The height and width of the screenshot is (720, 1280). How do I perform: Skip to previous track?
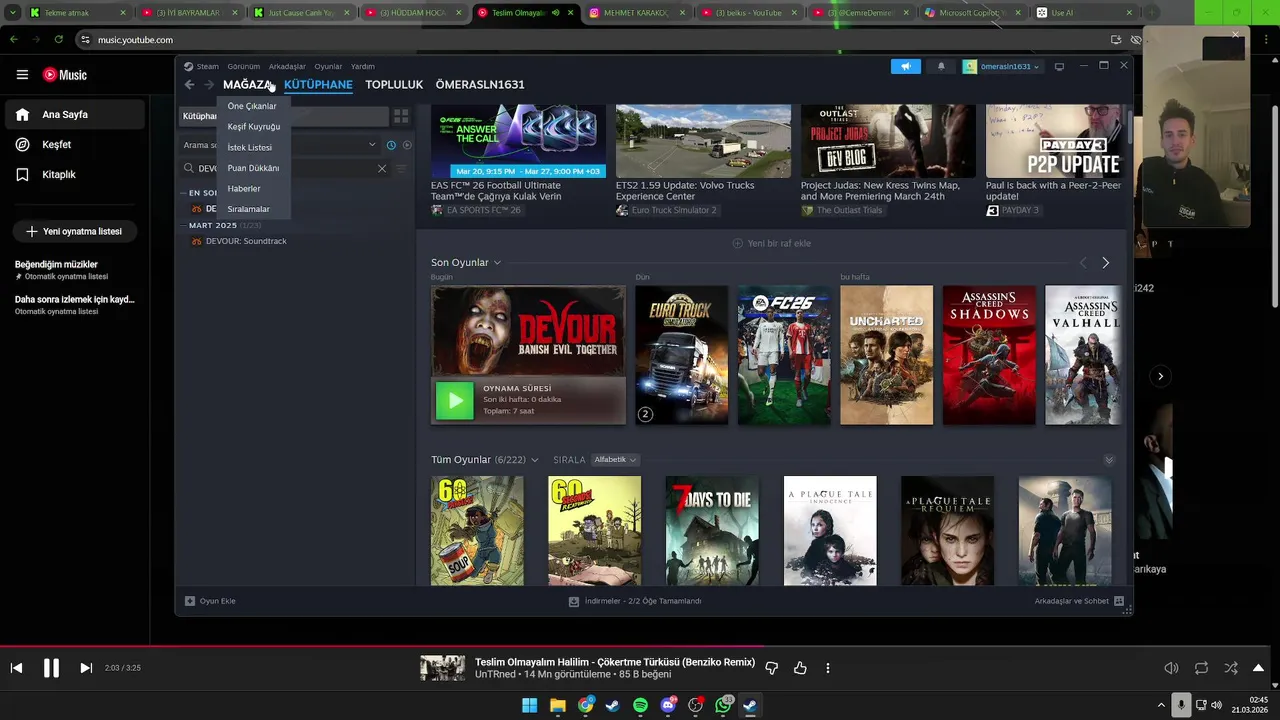16,668
